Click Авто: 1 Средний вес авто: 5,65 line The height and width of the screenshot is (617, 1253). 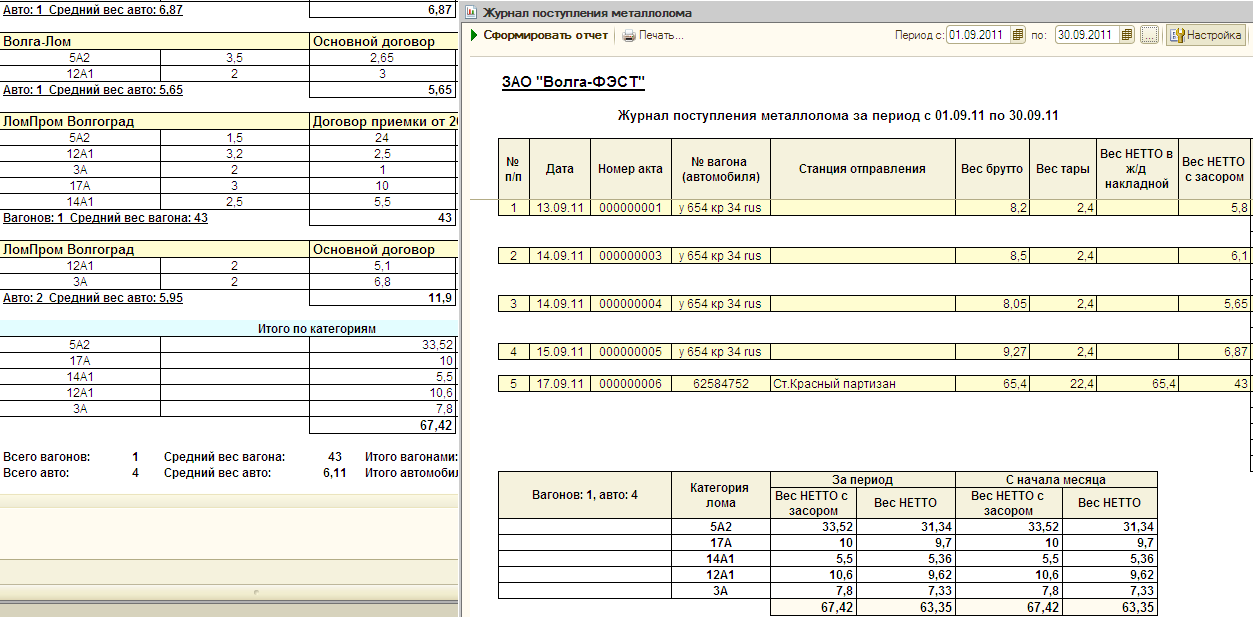tap(93, 89)
